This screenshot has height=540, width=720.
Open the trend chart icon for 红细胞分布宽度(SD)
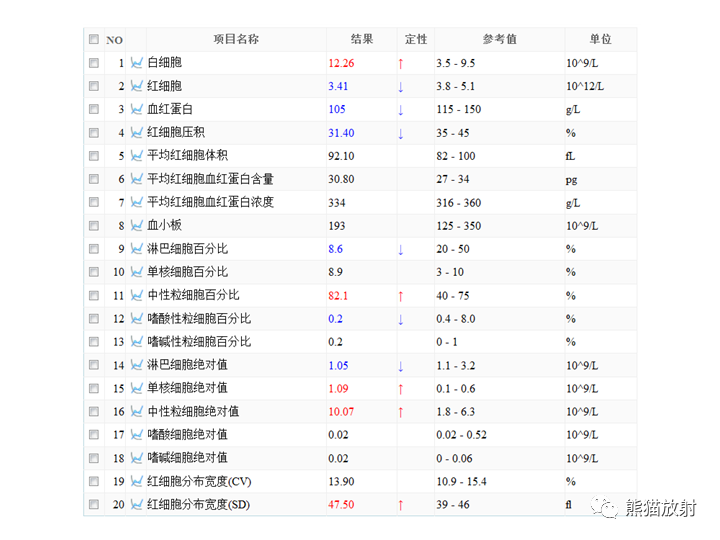[136, 505]
